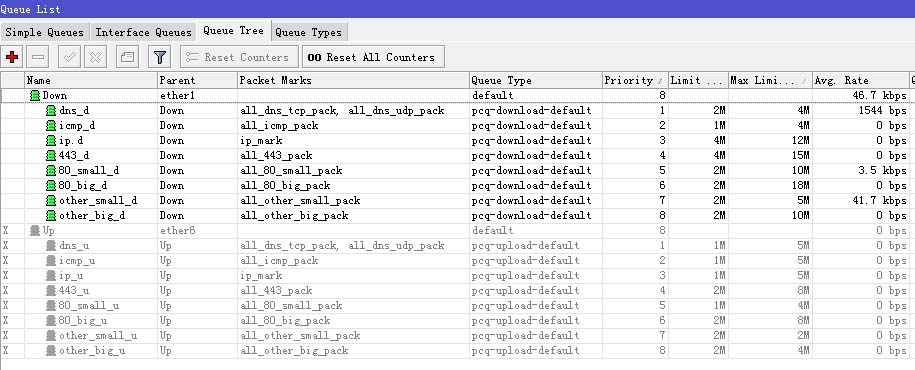Click the queue icon next to 443_d
915x370 pixels.
click(x=51, y=155)
